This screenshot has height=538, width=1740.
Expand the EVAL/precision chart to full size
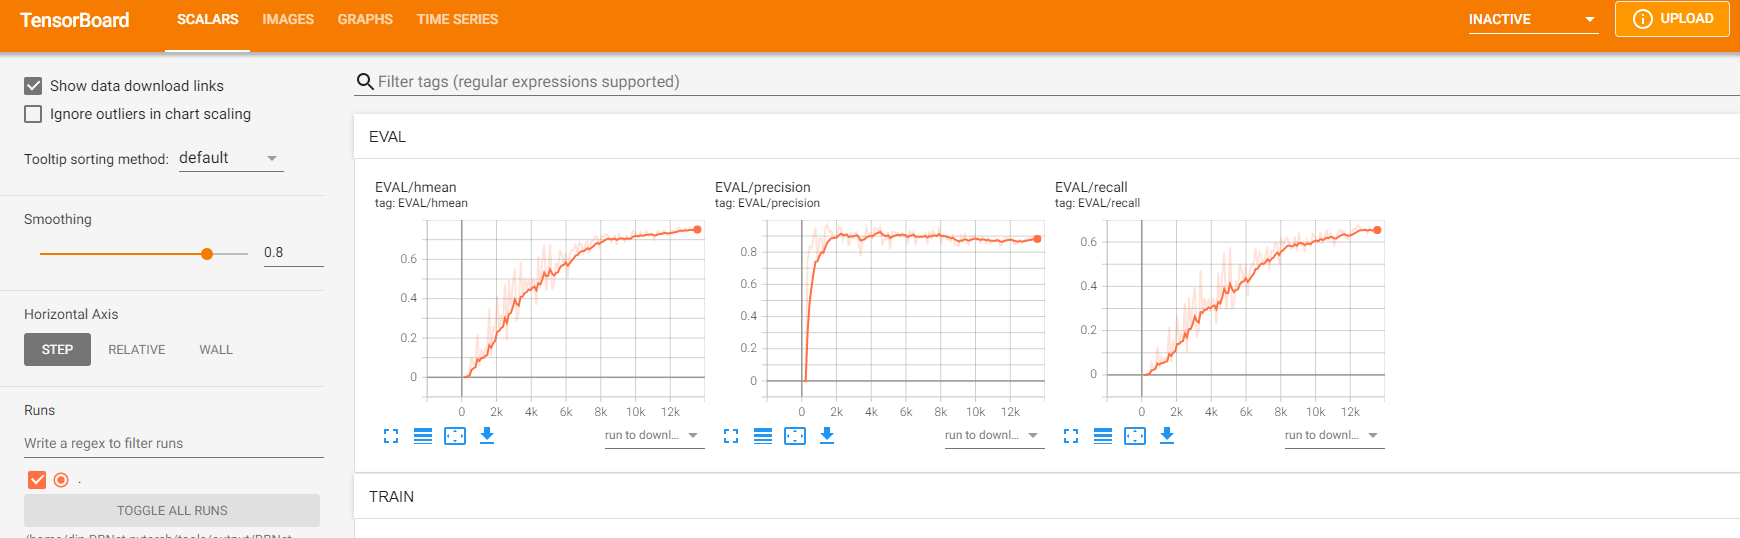731,436
